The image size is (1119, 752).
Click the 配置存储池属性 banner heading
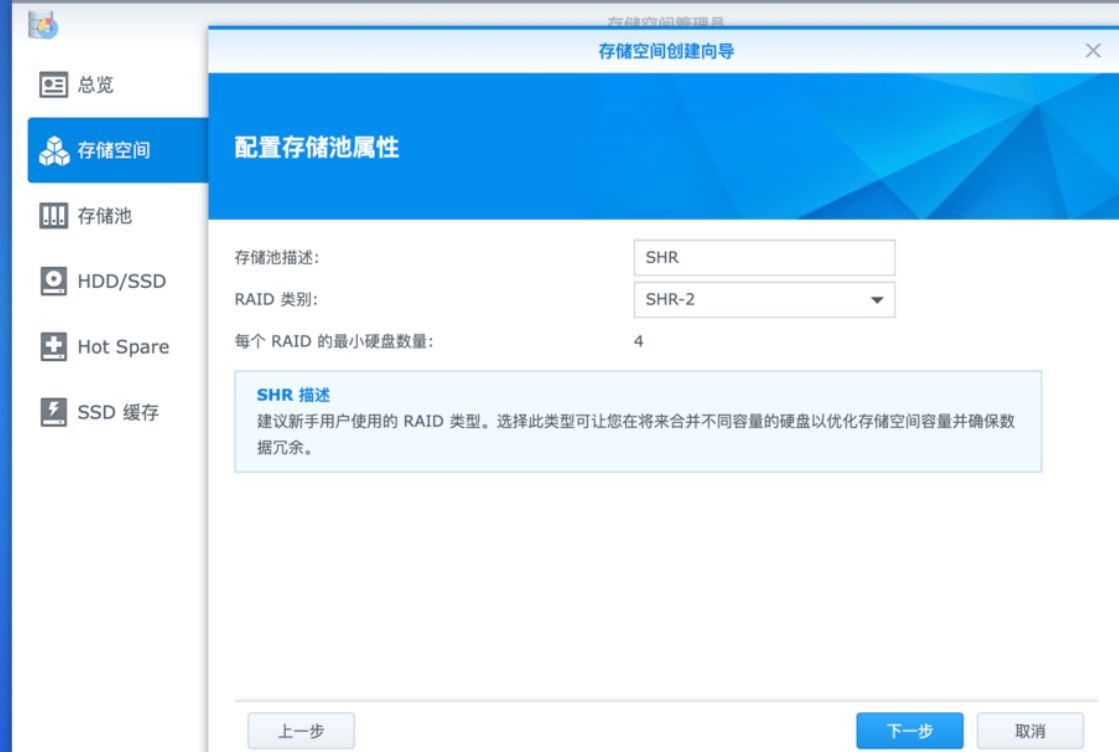316,148
